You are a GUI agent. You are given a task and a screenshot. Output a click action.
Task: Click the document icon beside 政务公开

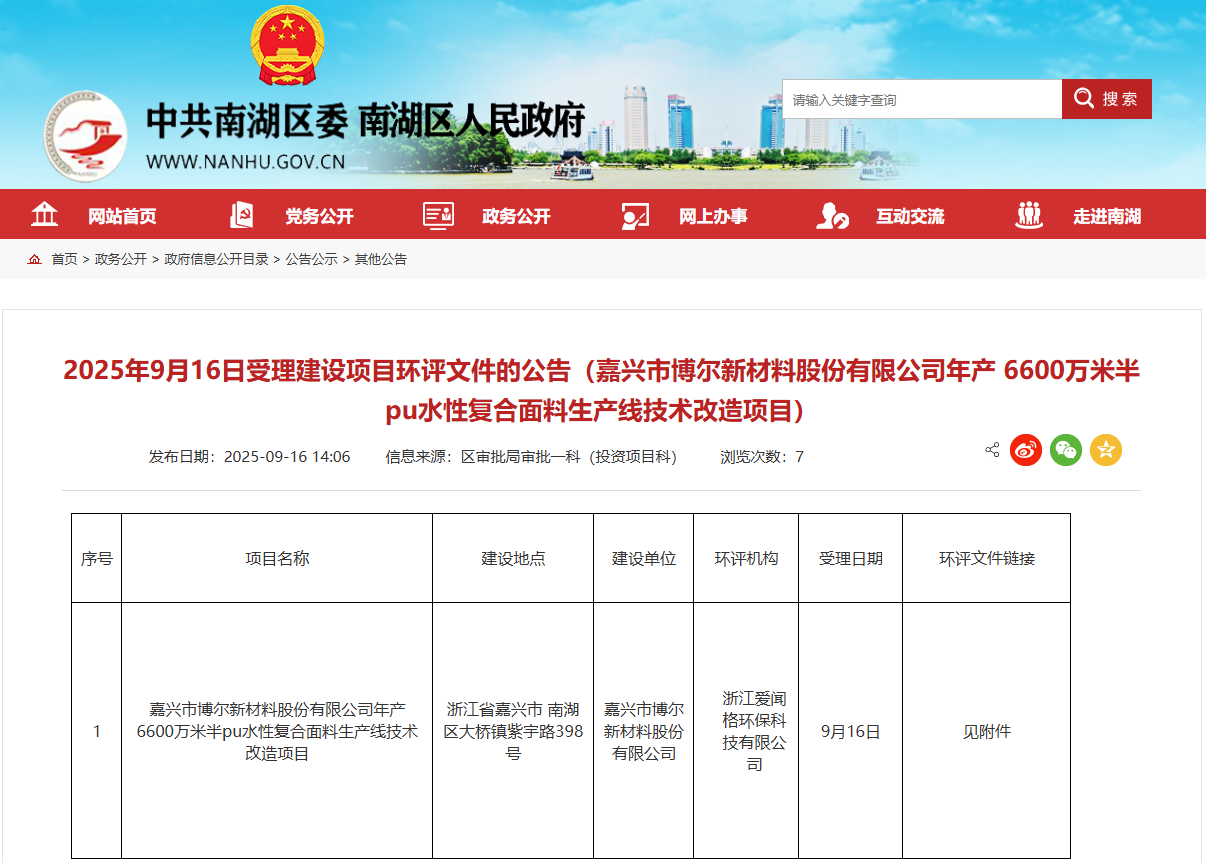pos(438,215)
